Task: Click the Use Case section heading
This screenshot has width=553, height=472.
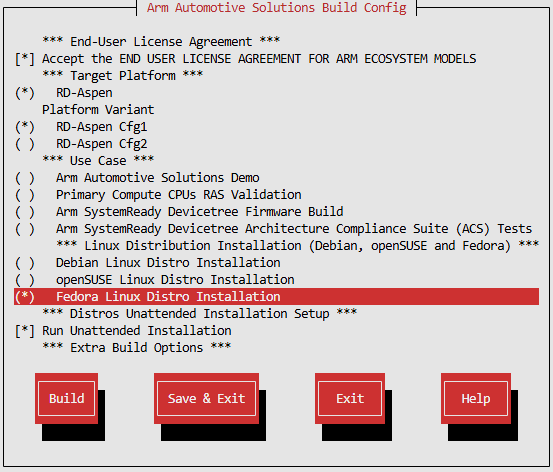Action: pos(98,161)
